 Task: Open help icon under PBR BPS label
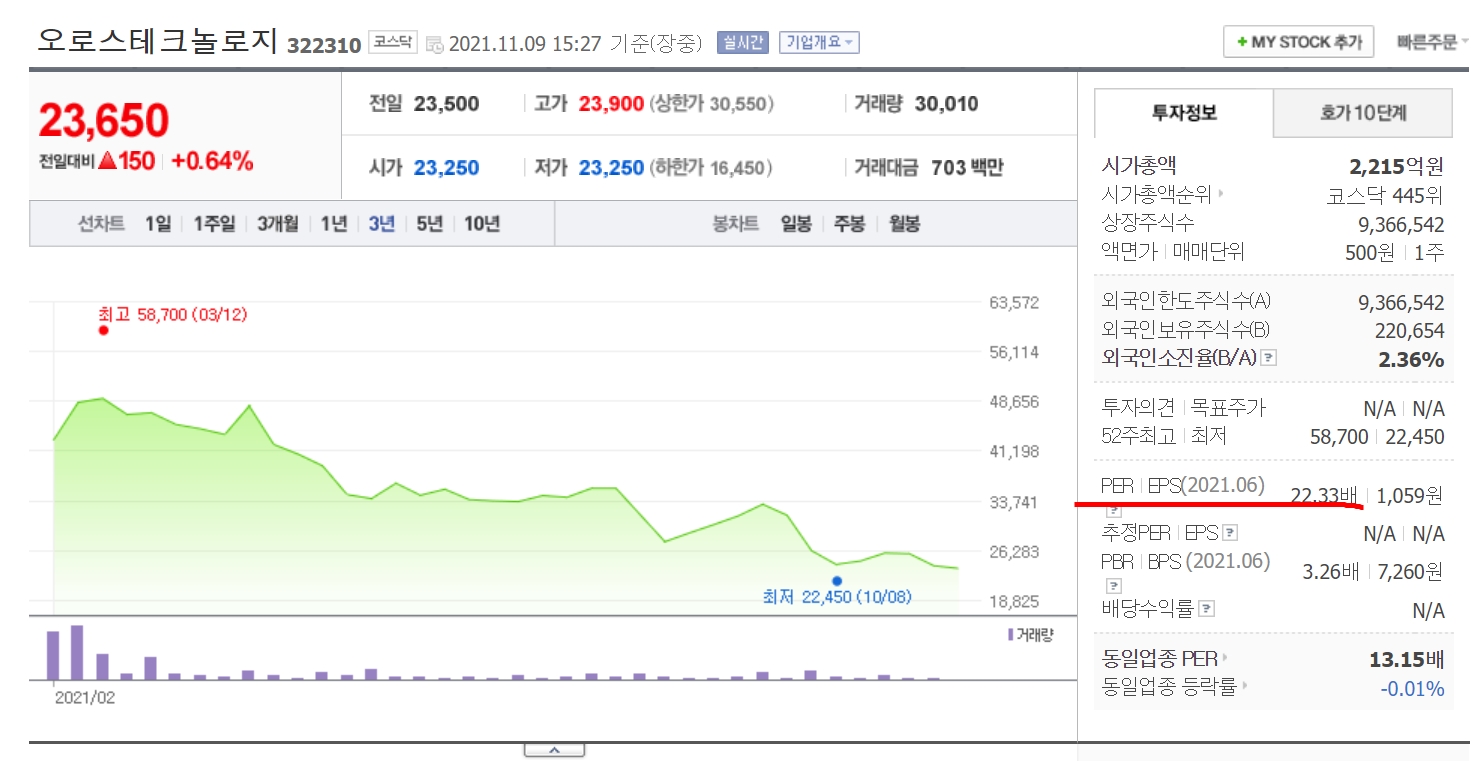pyautogui.click(x=1113, y=586)
